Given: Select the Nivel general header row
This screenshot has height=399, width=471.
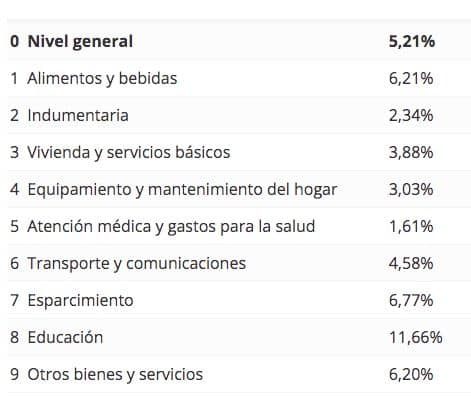Looking at the screenshot, I should tap(239, 41).
